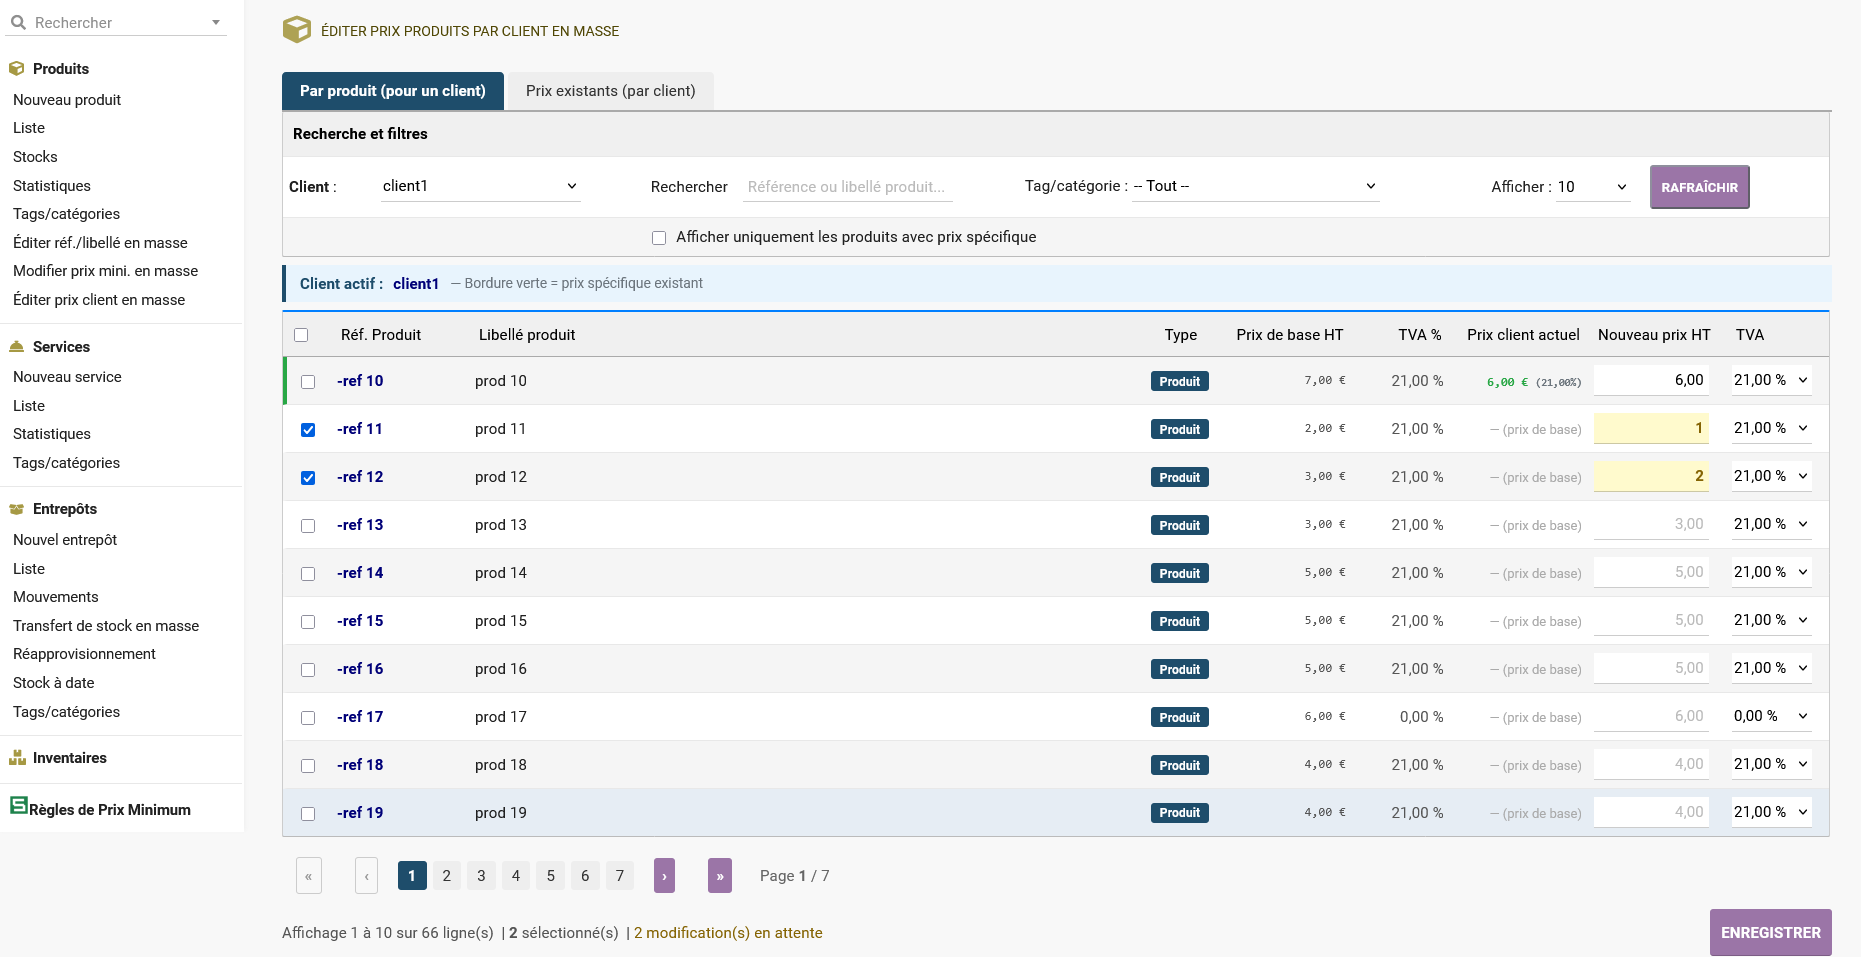Click the Inventaires icon in sidebar
Viewport: 1861px width, 957px height.
click(17, 758)
